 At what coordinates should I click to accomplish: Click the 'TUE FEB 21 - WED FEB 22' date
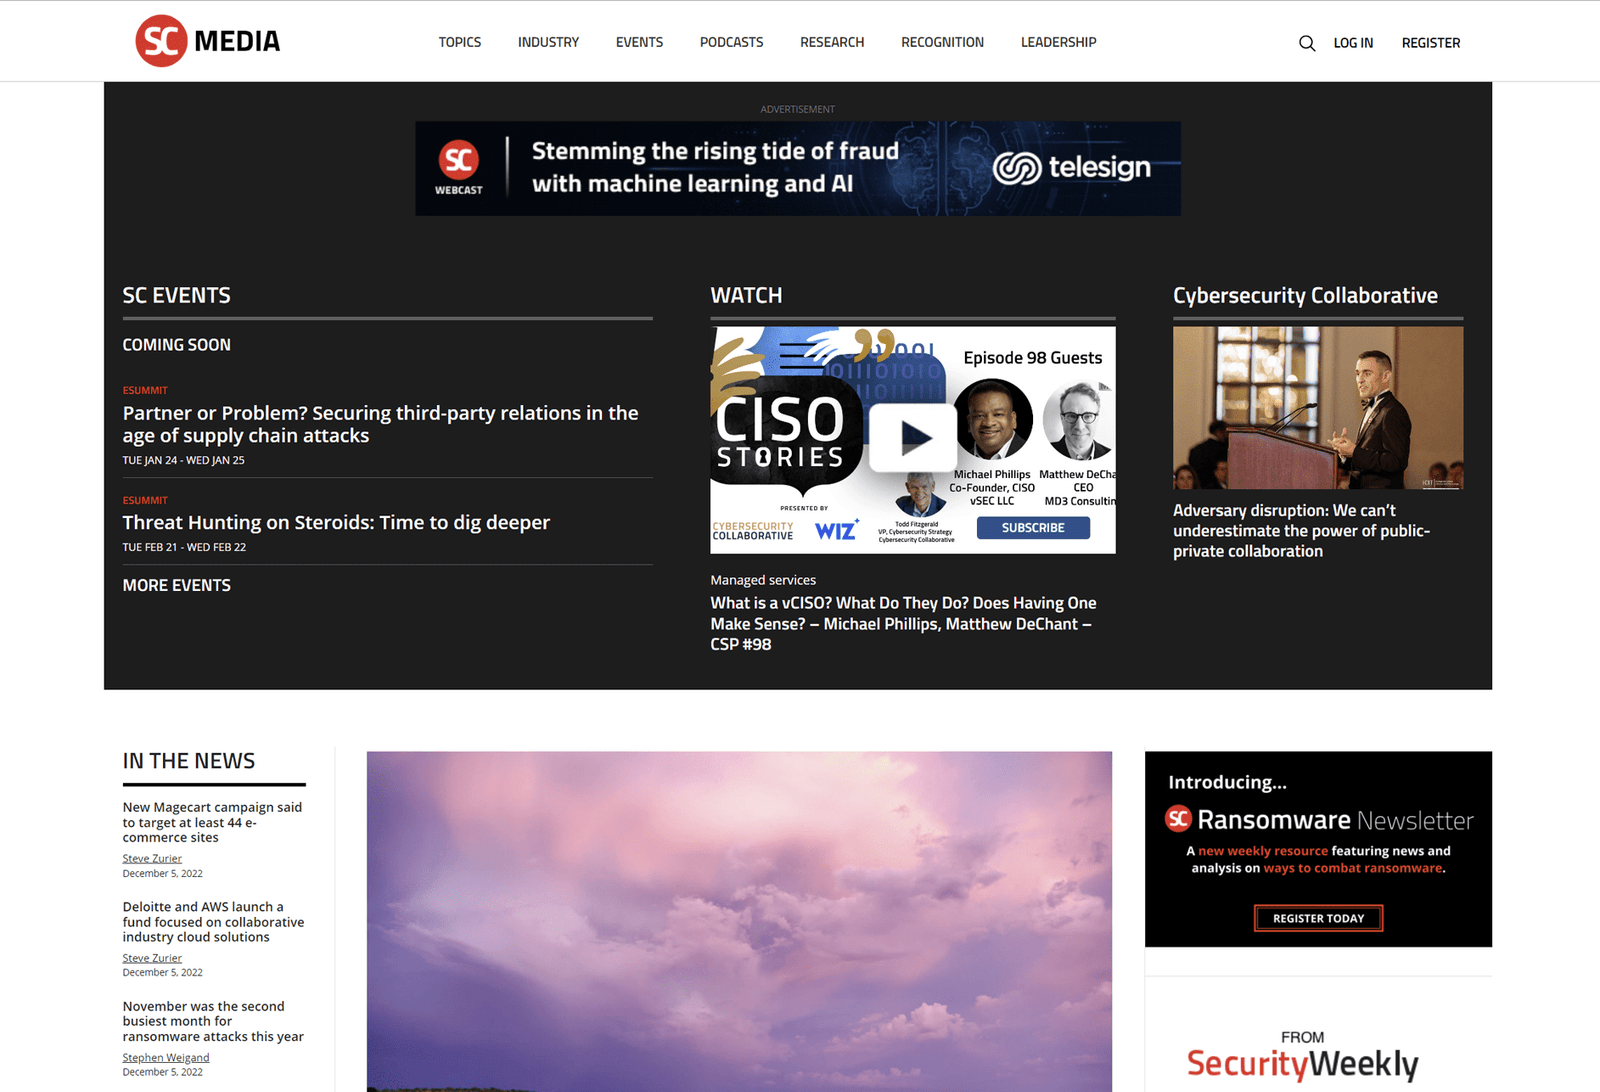184,548
